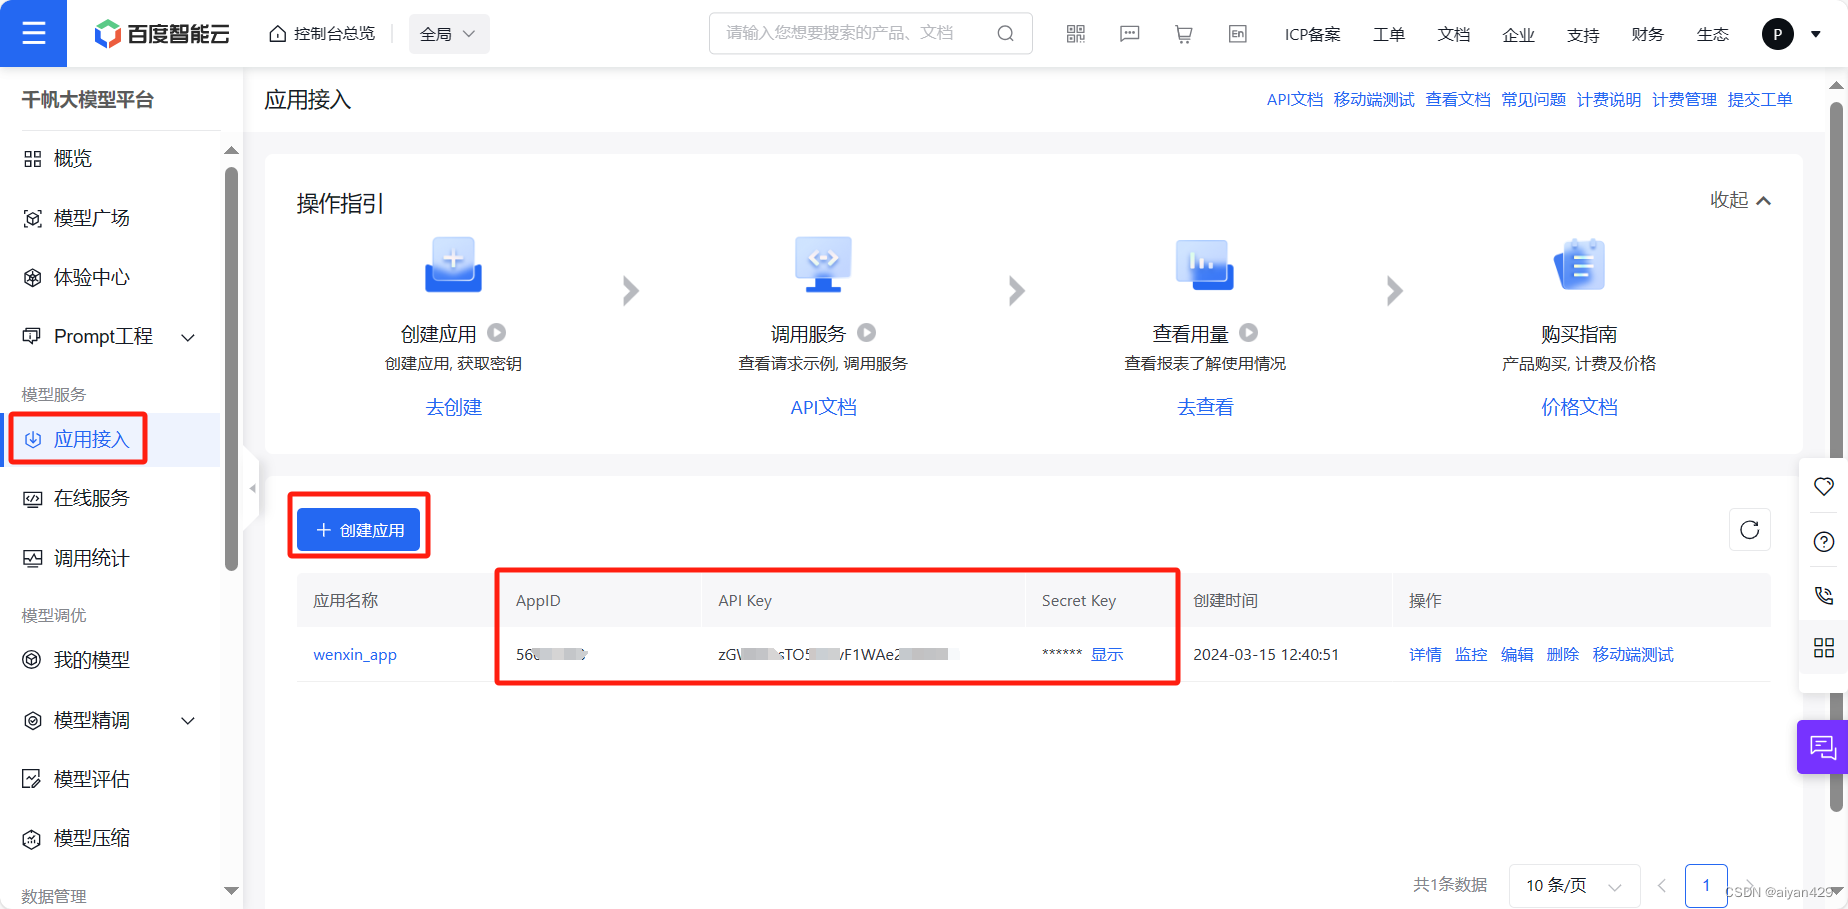Open 支持 menu item
The image size is (1848, 909).
1583,34
